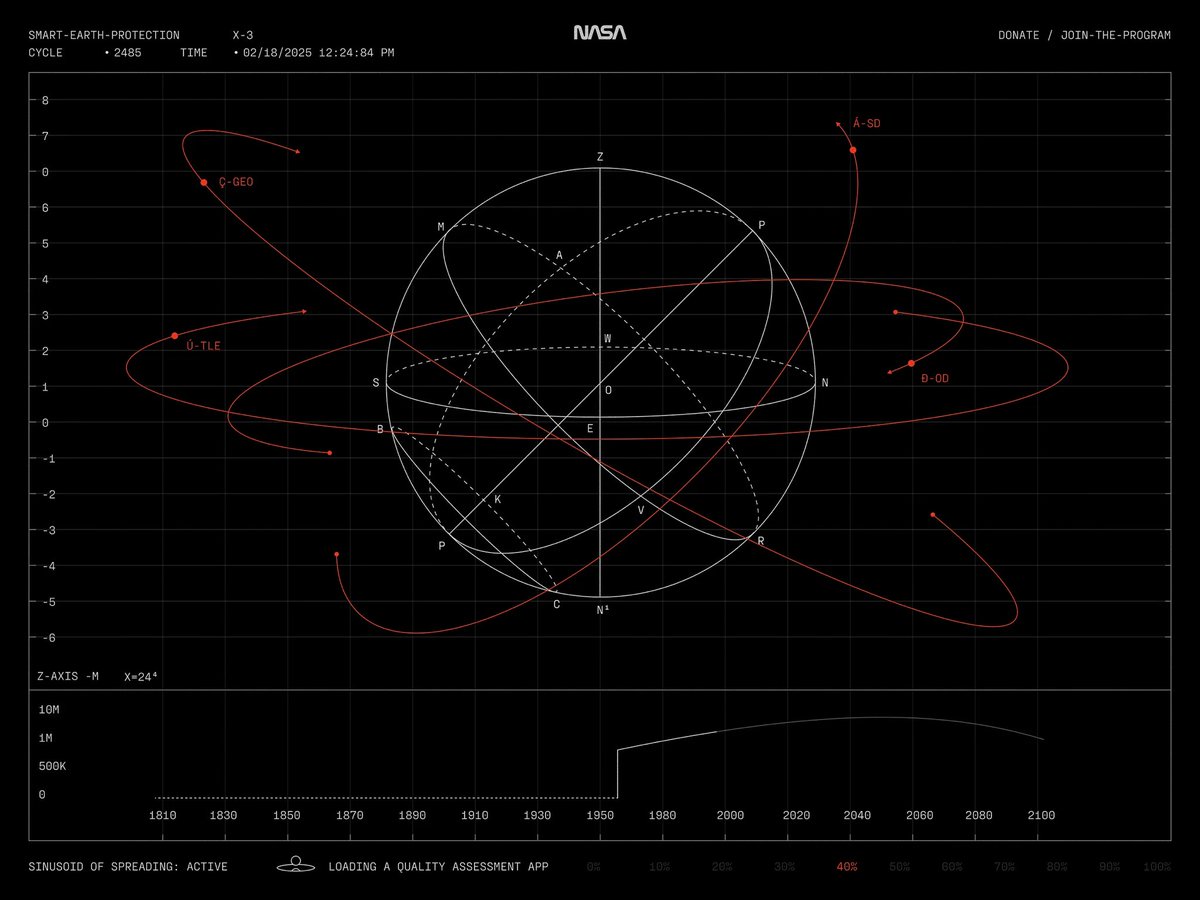Select point C on the sphere

557,604
